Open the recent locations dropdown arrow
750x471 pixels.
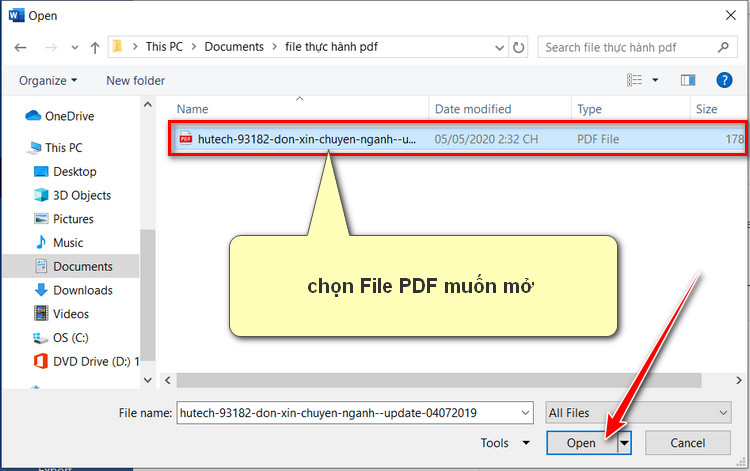pyautogui.click(x=75, y=47)
